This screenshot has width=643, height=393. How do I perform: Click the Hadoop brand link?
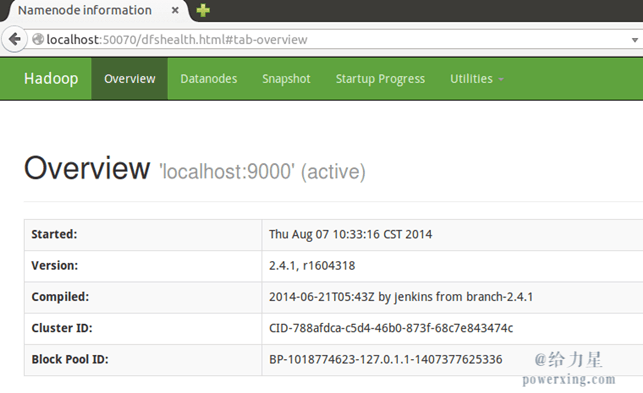51,78
